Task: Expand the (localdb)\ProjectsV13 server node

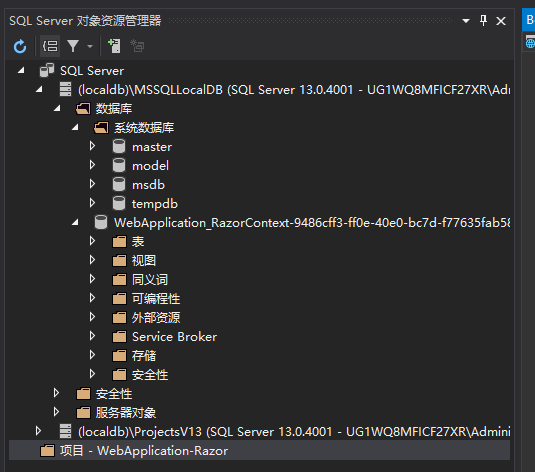Action: (38, 431)
